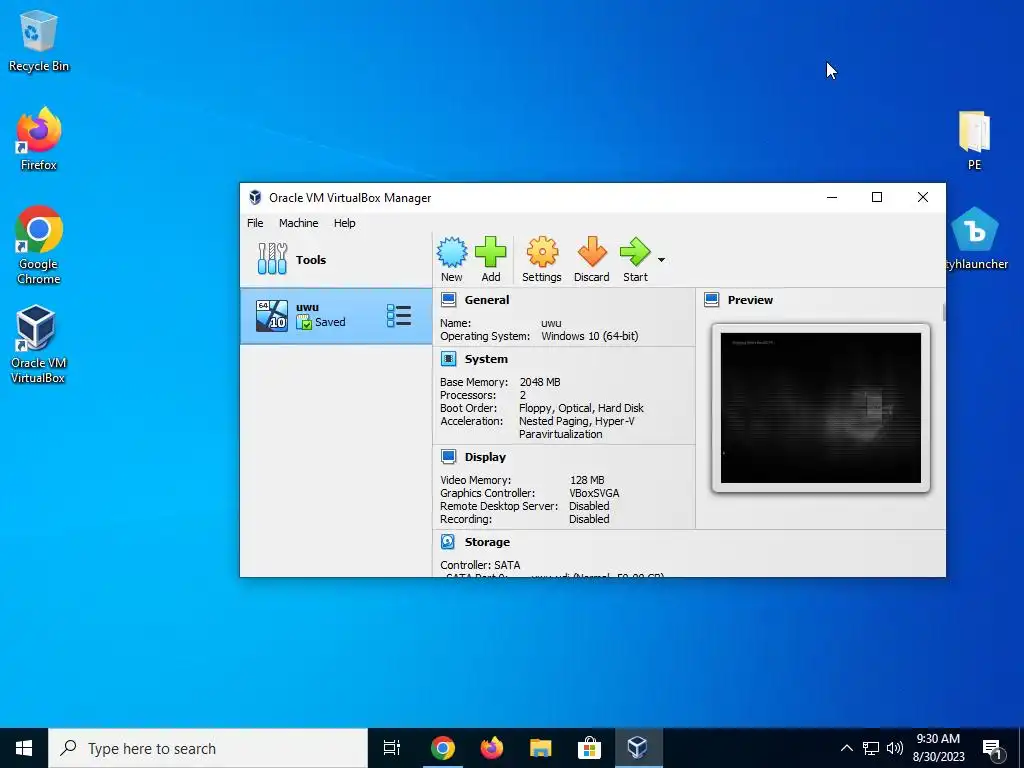Click the taskbar clock showing 9:30 AM

pyautogui.click(x=938, y=748)
